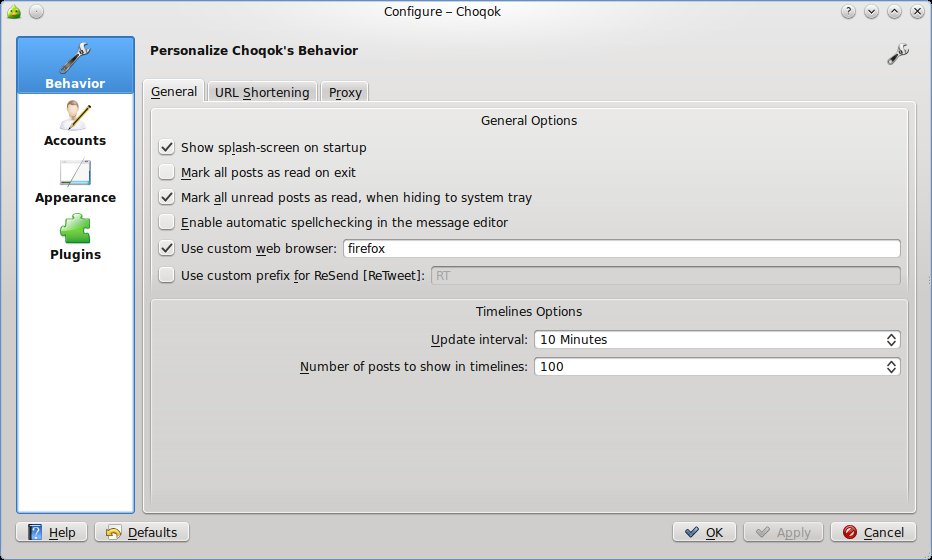Switch to the URL Shortening tab
Image resolution: width=932 pixels, height=560 pixels.
pyautogui.click(x=262, y=93)
